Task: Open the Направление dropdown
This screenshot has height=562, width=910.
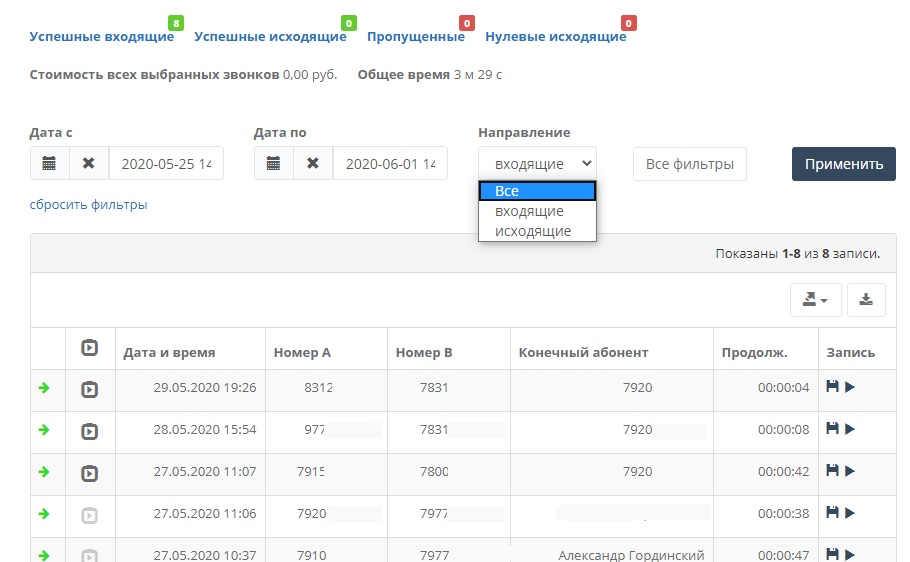Action: (537, 164)
